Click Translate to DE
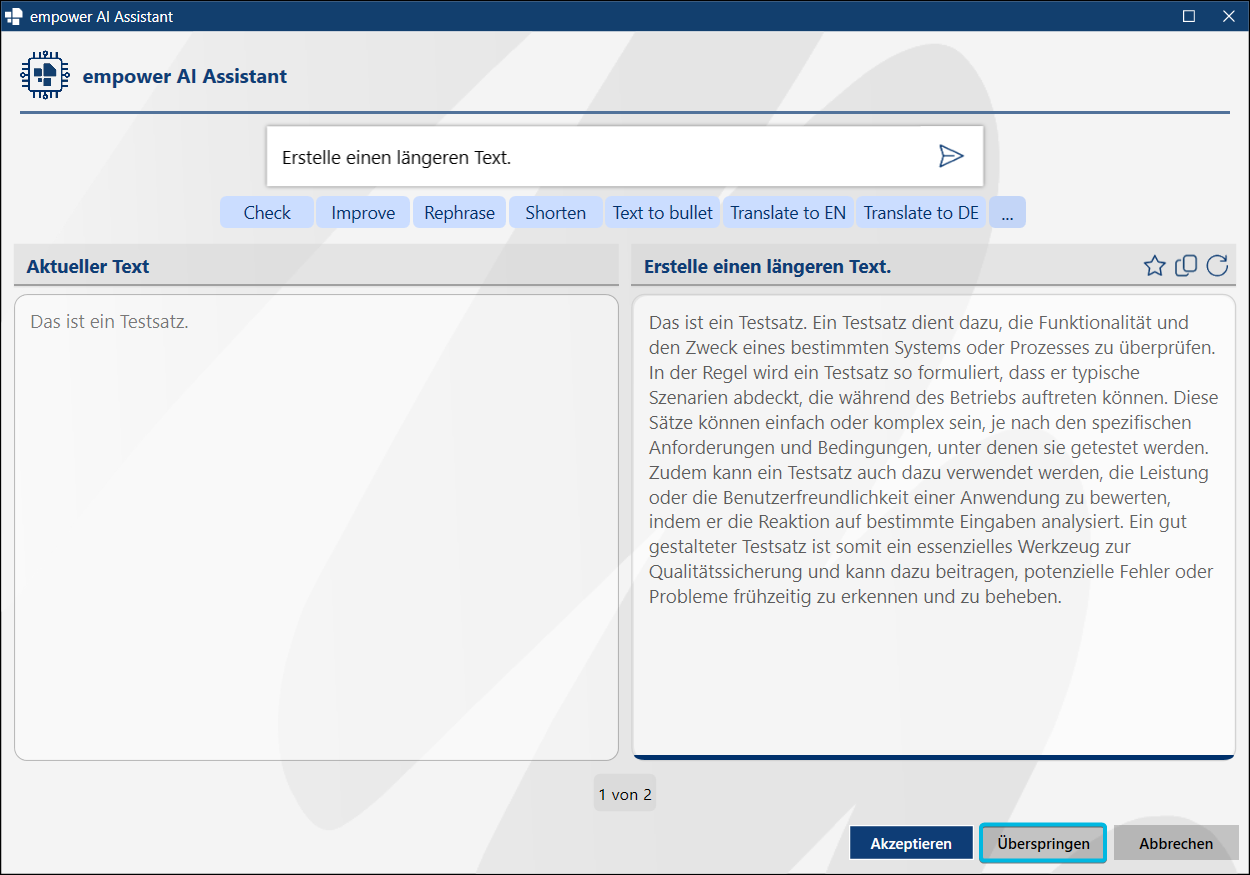This screenshot has width=1250, height=875. pos(921,212)
